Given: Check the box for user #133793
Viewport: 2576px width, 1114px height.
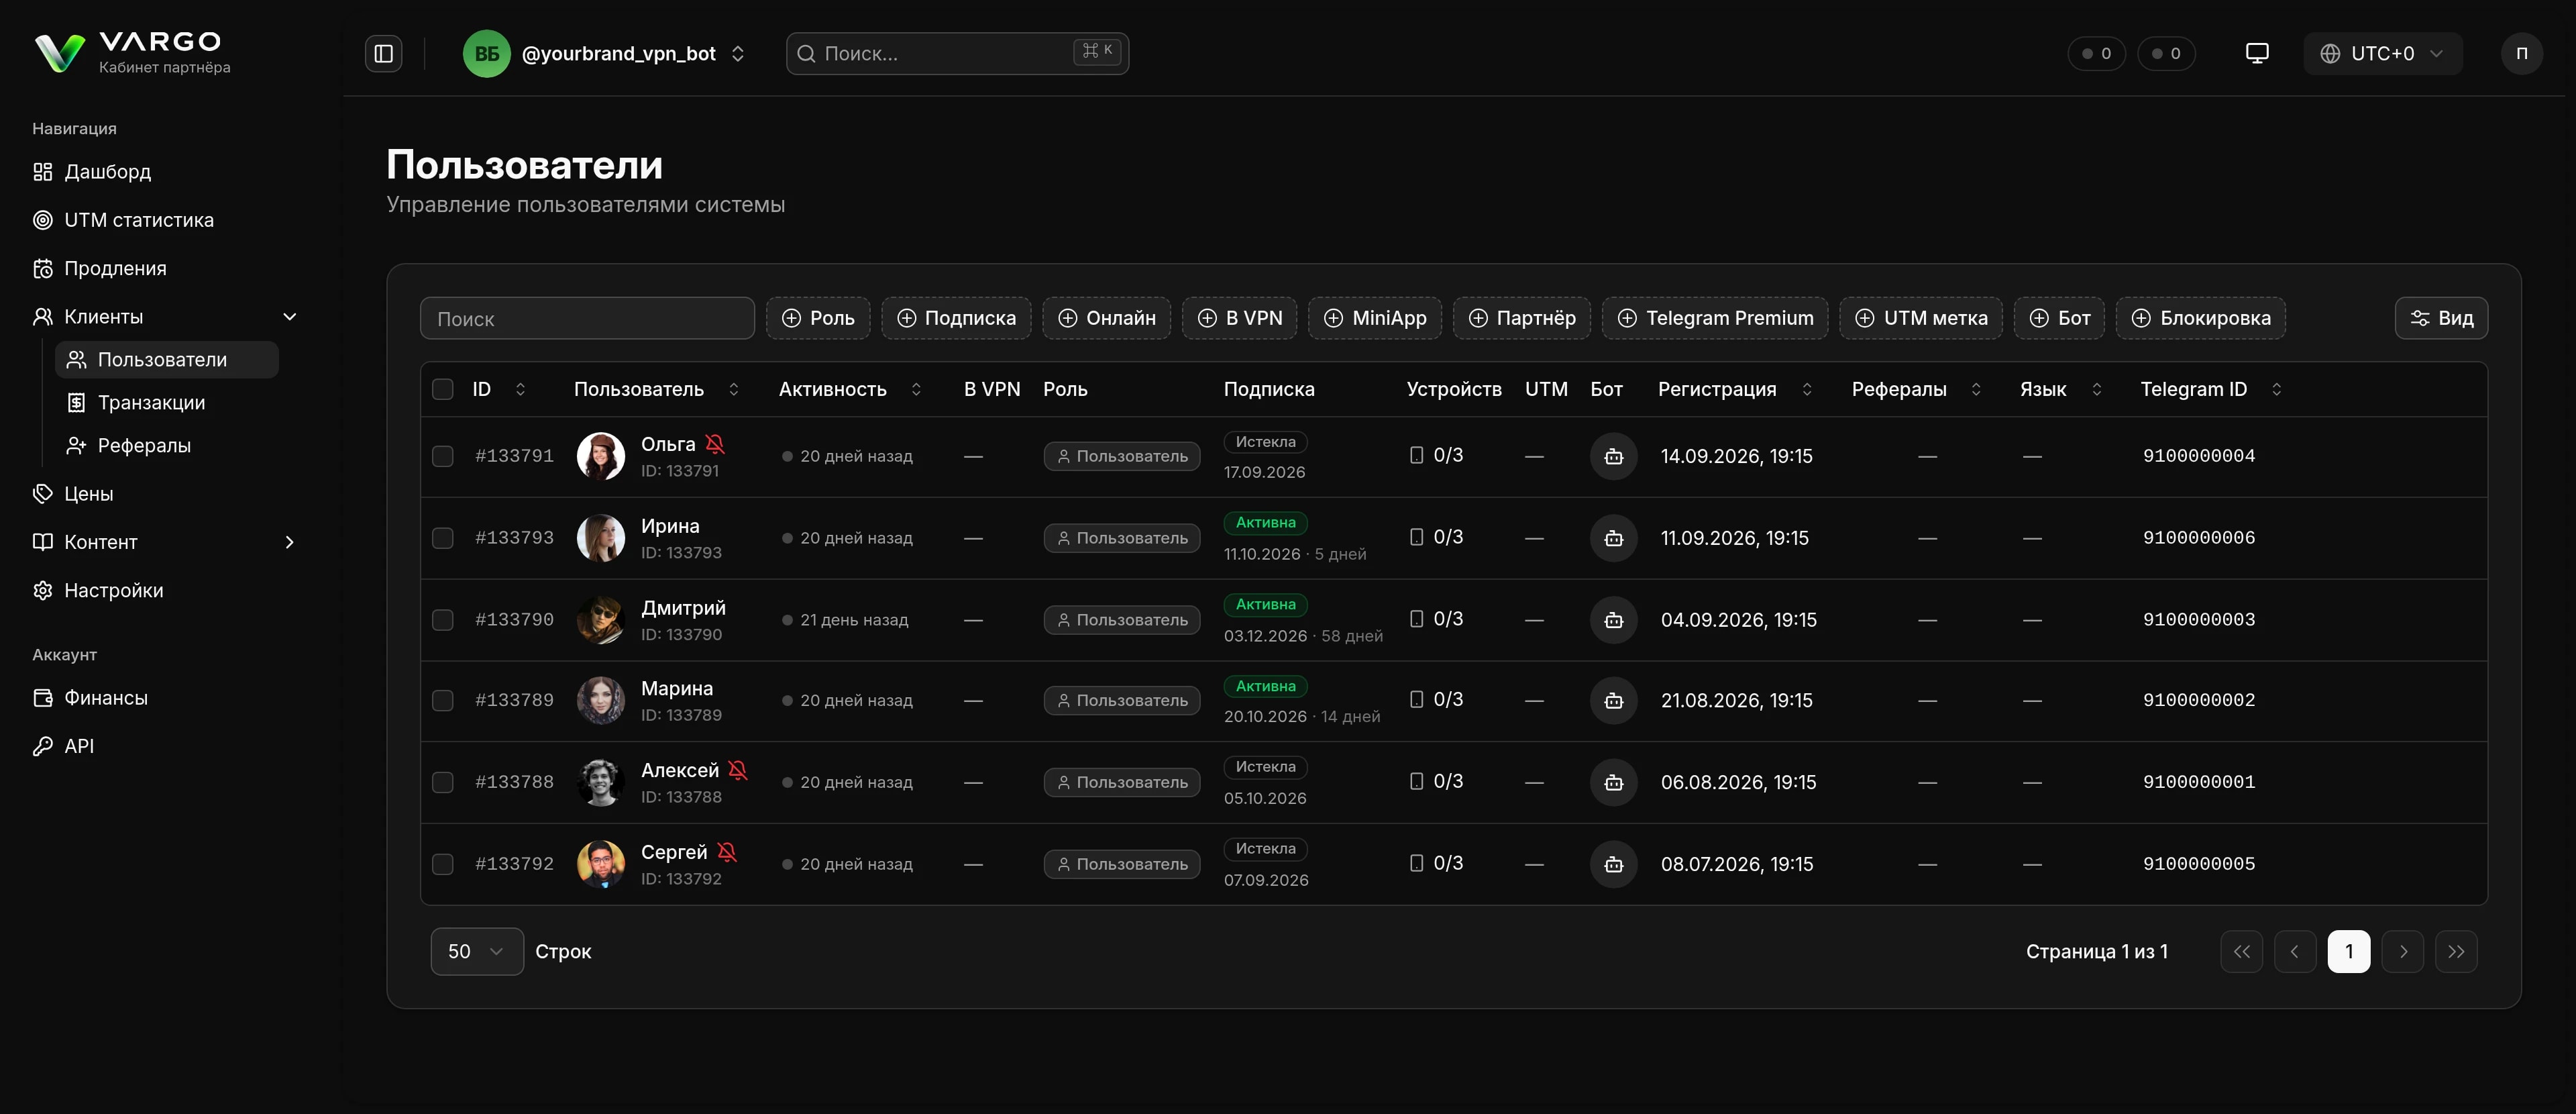Looking at the screenshot, I should pyautogui.click(x=442, y=538).
